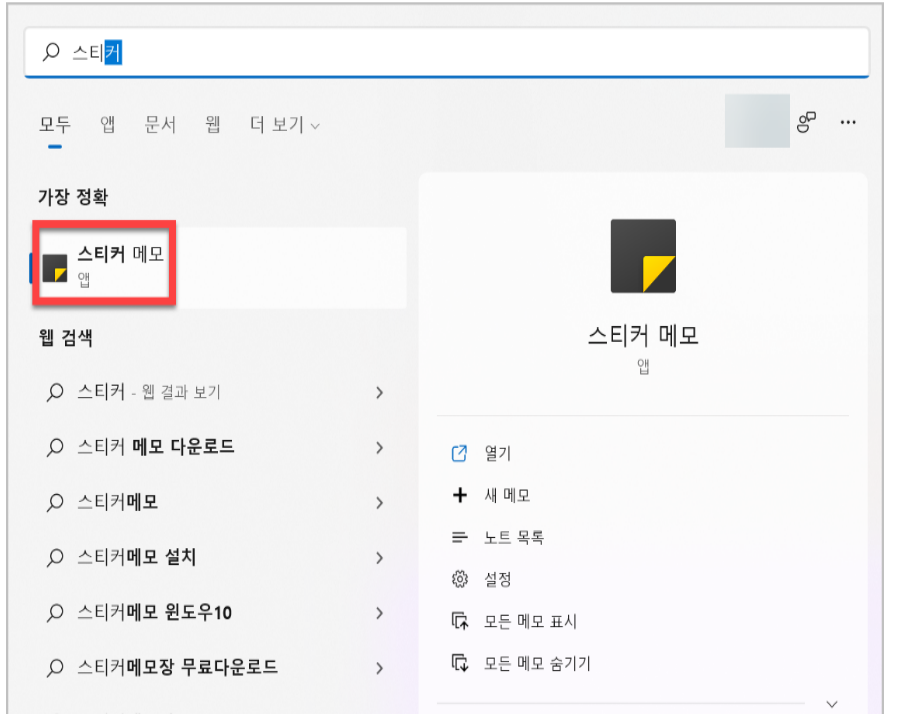Click small 스티커 메모 icon in best match
The height and width of the screenshot is (714, 897).
55,268
